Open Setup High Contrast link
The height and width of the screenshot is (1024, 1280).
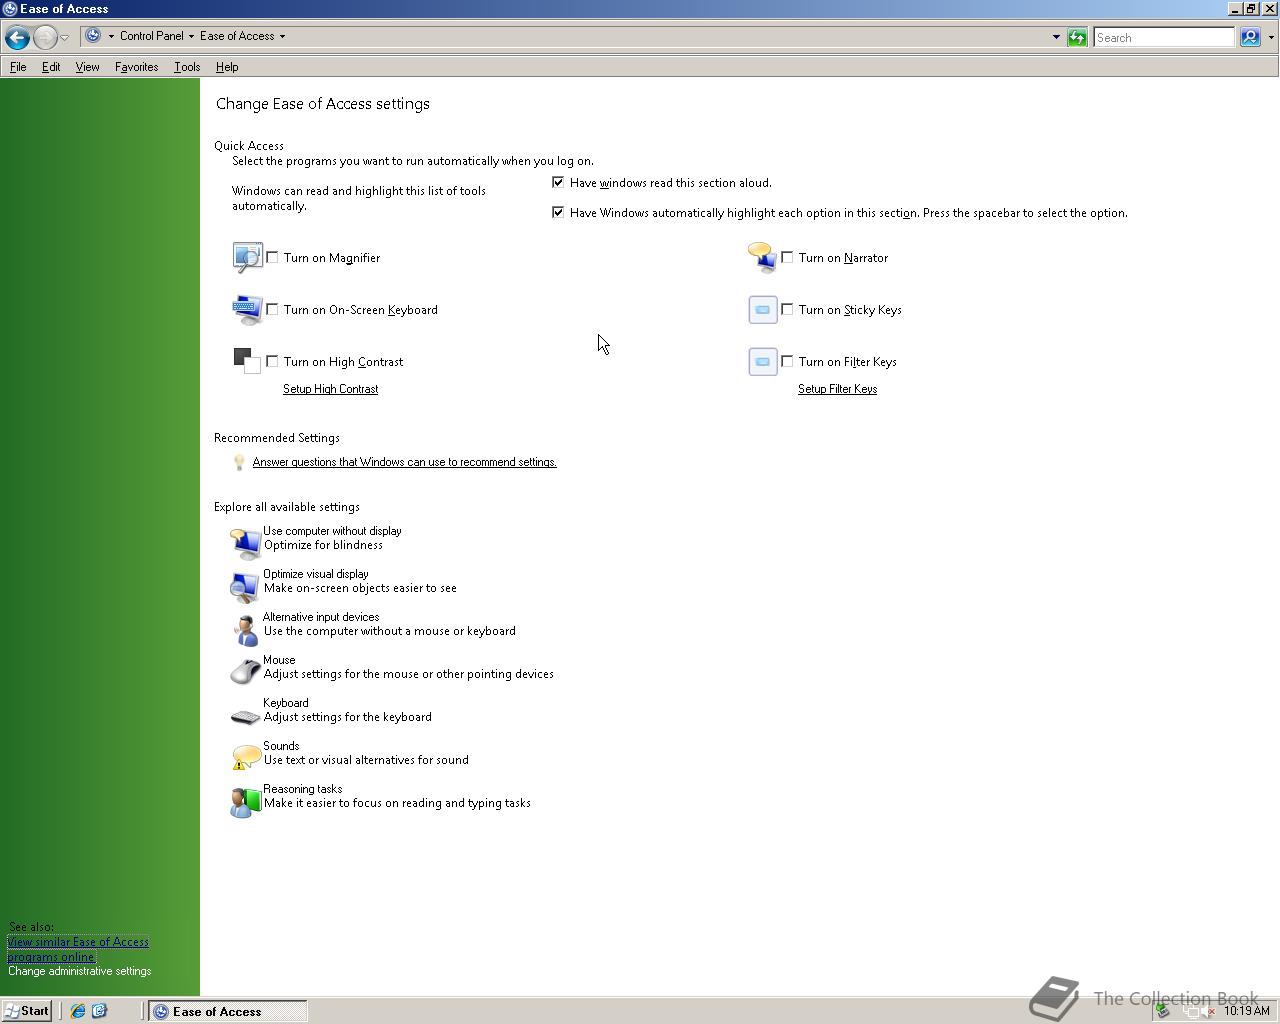pyautogui.click(x=330, y=389)
